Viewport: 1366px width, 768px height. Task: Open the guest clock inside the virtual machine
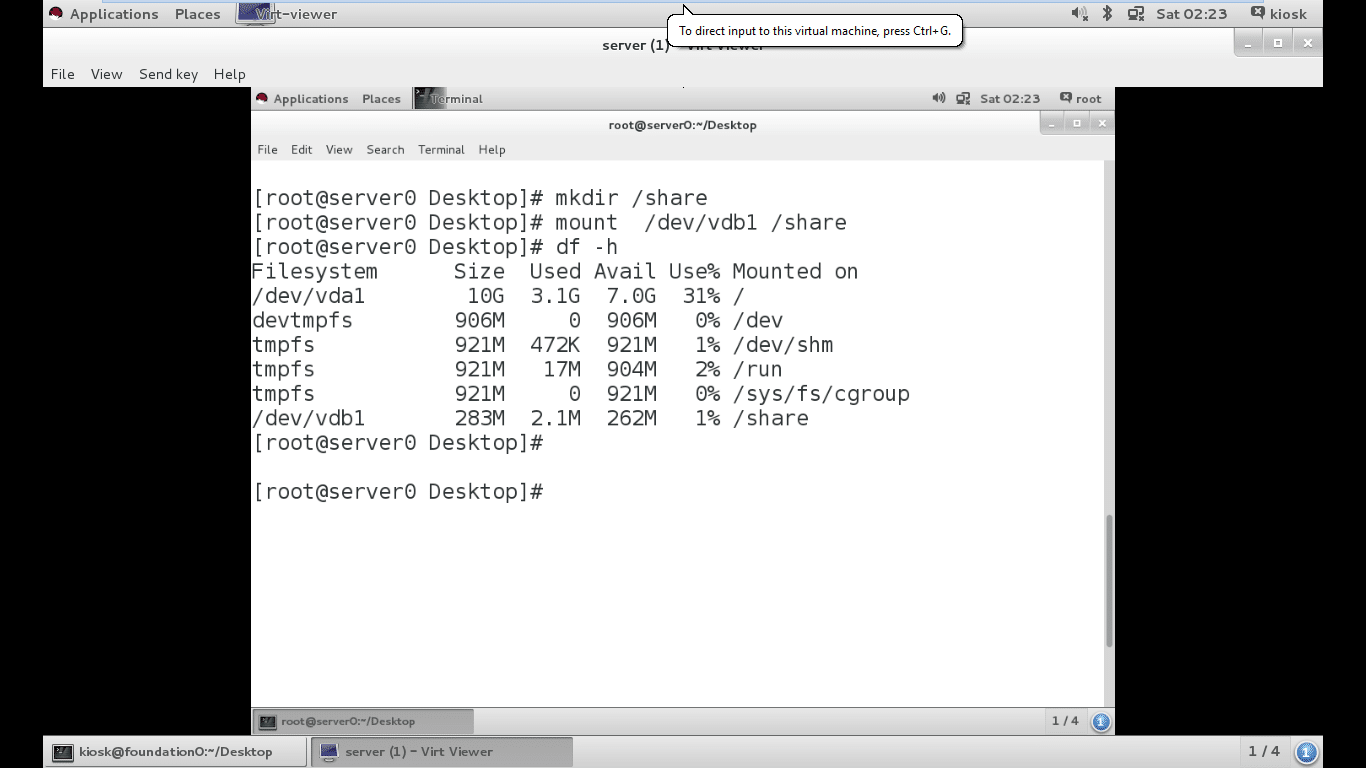(1010, 99)
